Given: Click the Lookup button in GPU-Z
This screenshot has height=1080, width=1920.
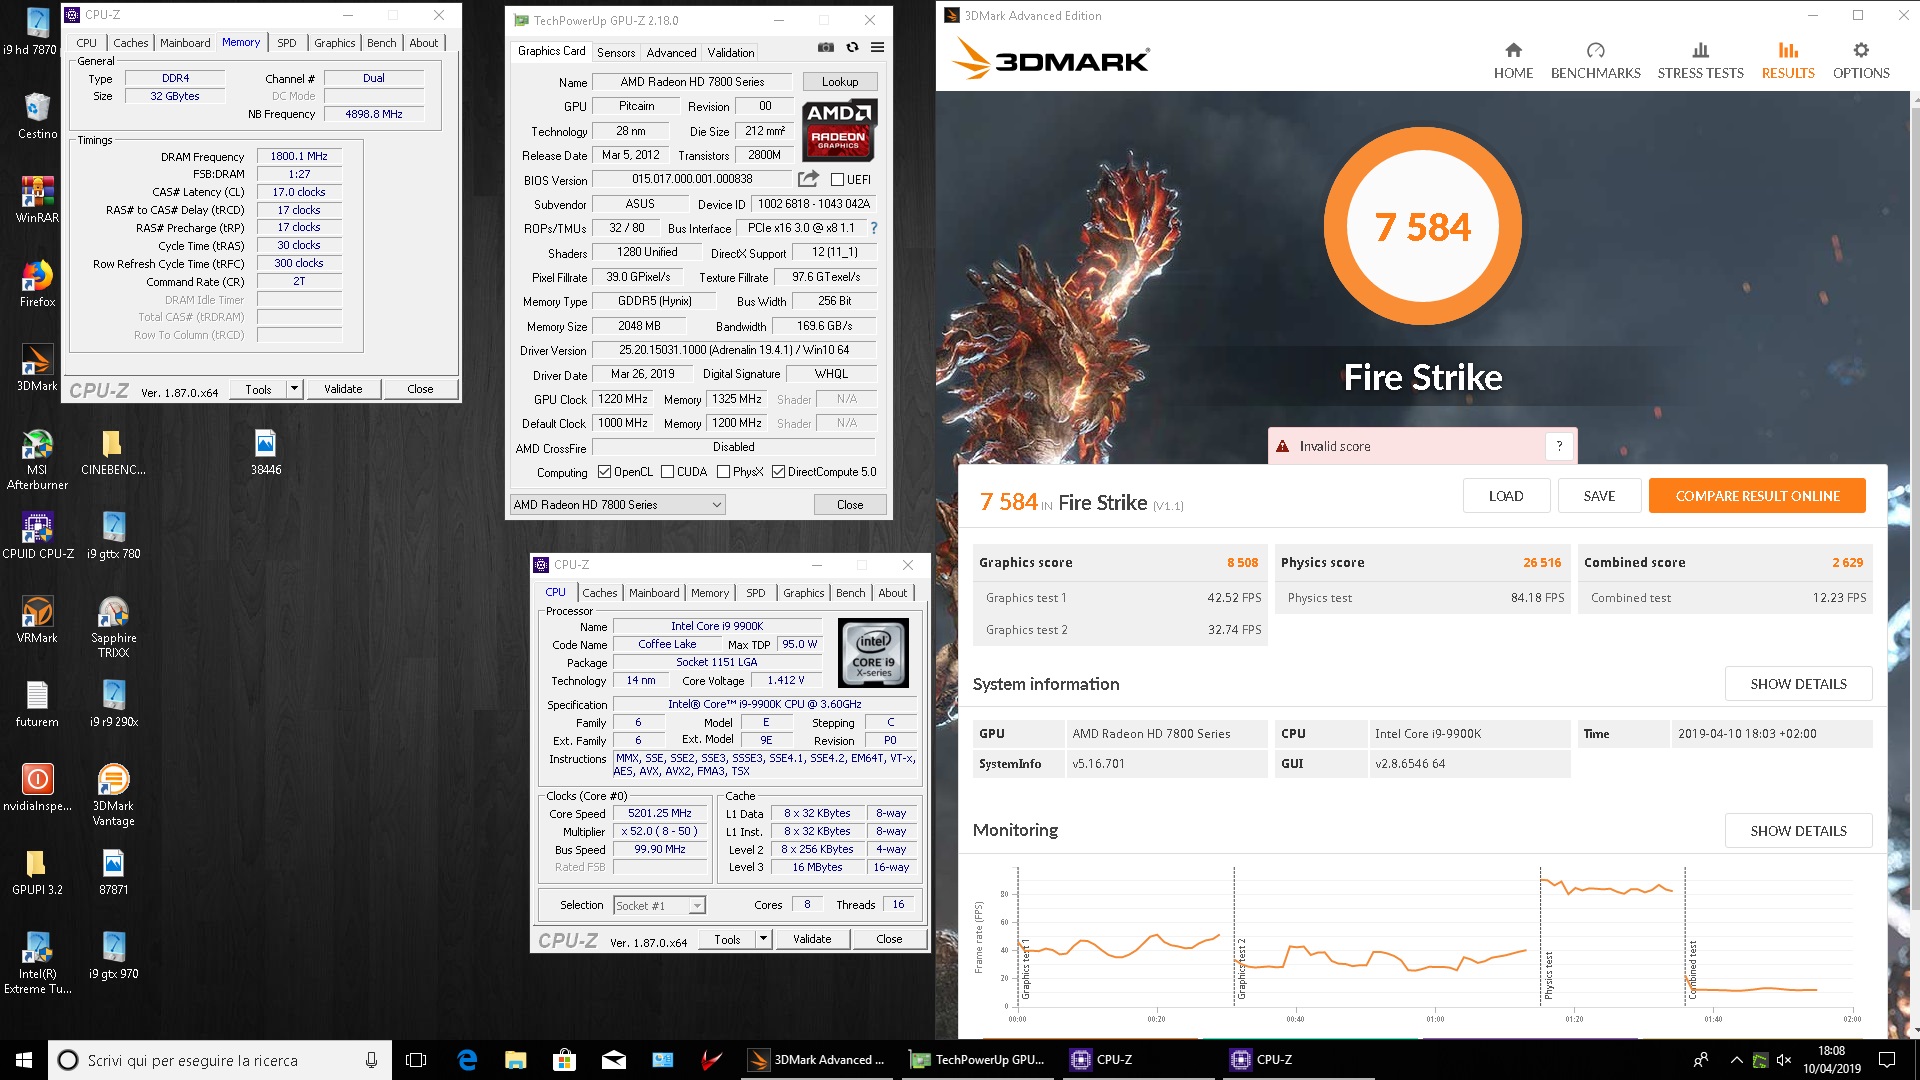Looking at the screenshot, I should [x=840, y=82].
